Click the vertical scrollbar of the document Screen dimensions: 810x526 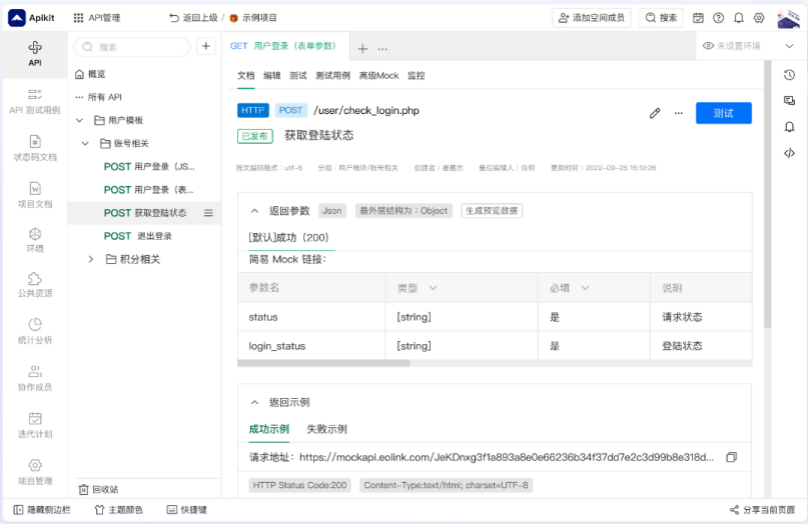coord(768,194)
